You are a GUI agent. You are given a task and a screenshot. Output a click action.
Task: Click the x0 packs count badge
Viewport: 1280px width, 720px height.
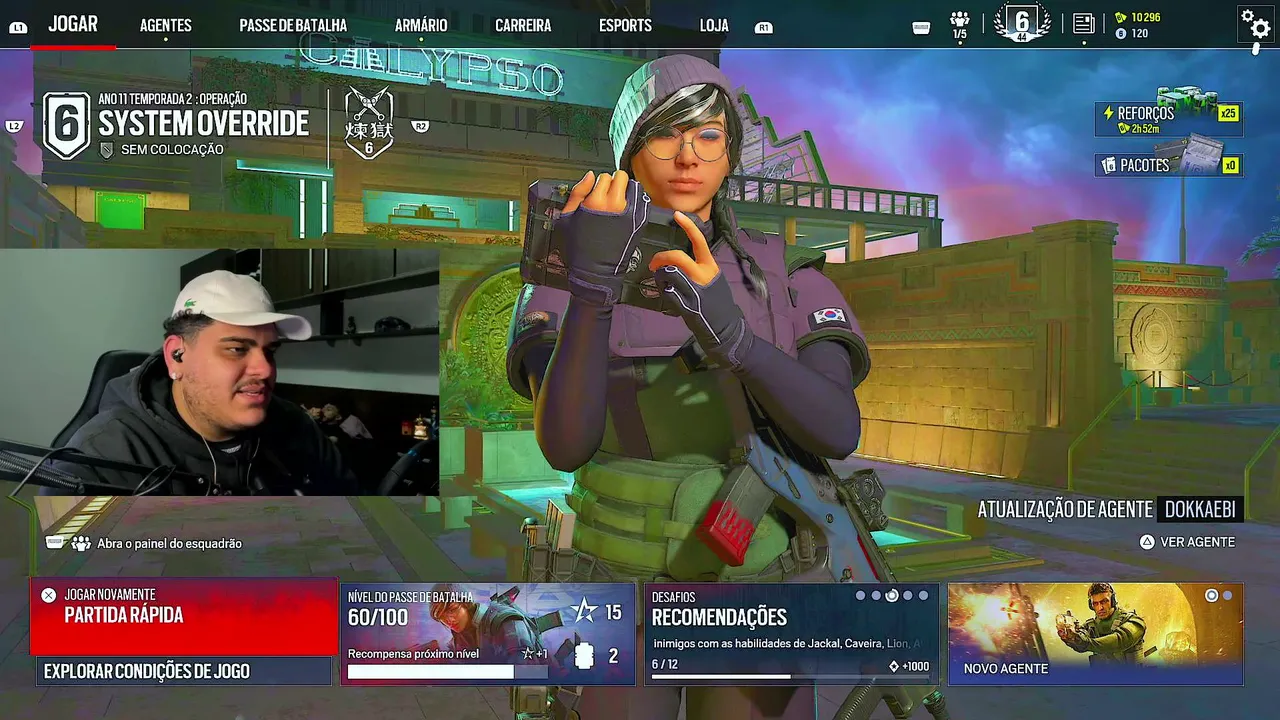pos(1230,165)
